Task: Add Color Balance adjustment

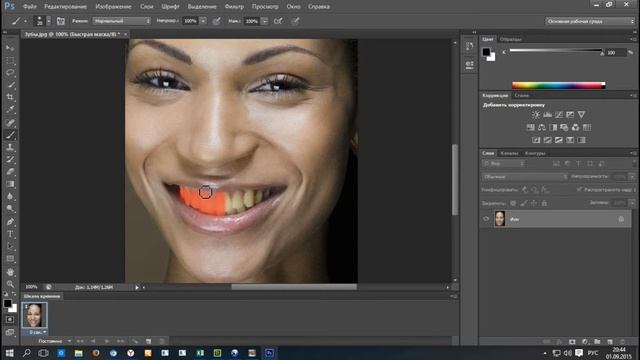Action: click(542, 127)
